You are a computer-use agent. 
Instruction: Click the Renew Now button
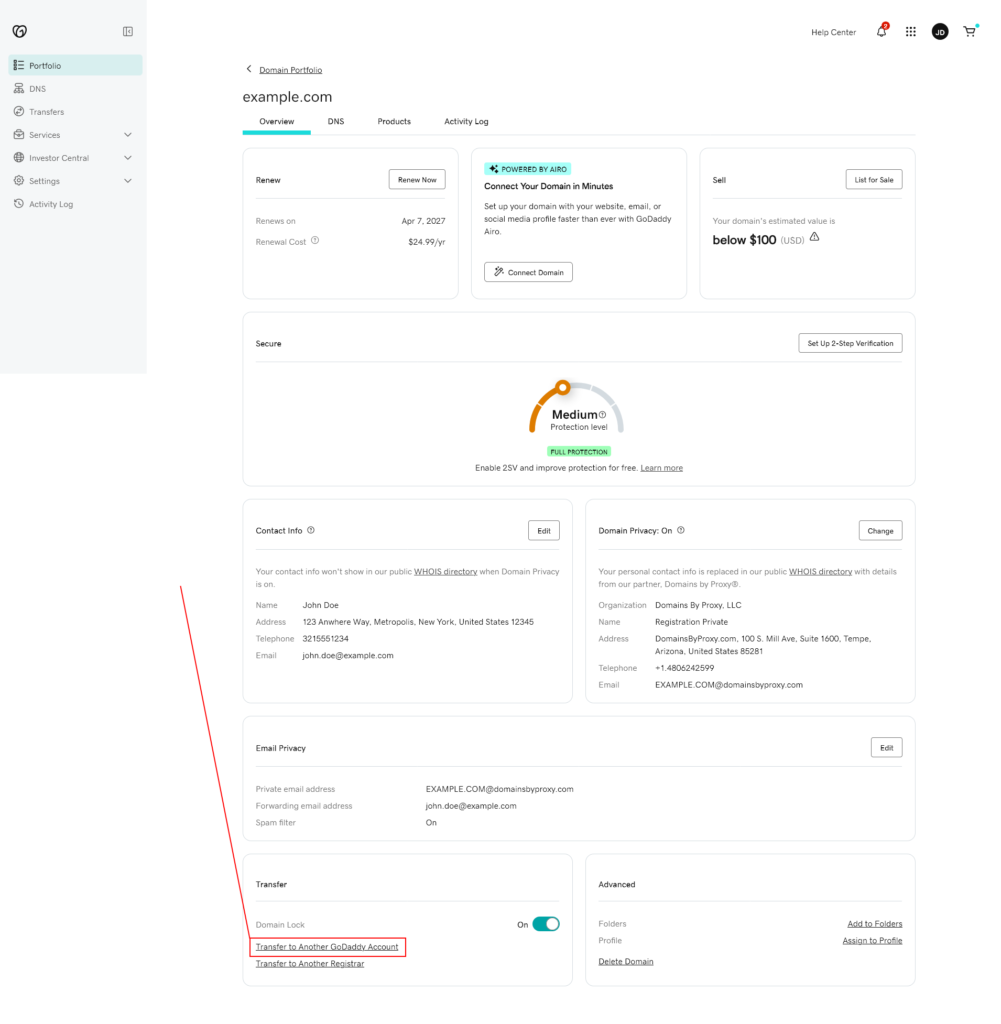[x=417, y=180]
